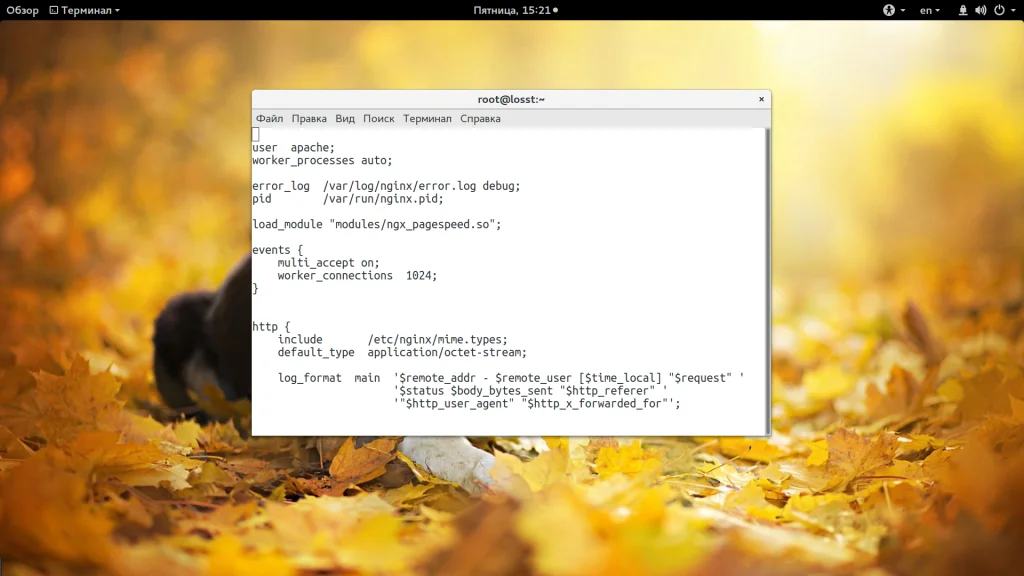Image resolution: width=1024 pixels, height=576 pixels.
Task: Open the Терминал menu in window menubar
Action: [427, 118]
